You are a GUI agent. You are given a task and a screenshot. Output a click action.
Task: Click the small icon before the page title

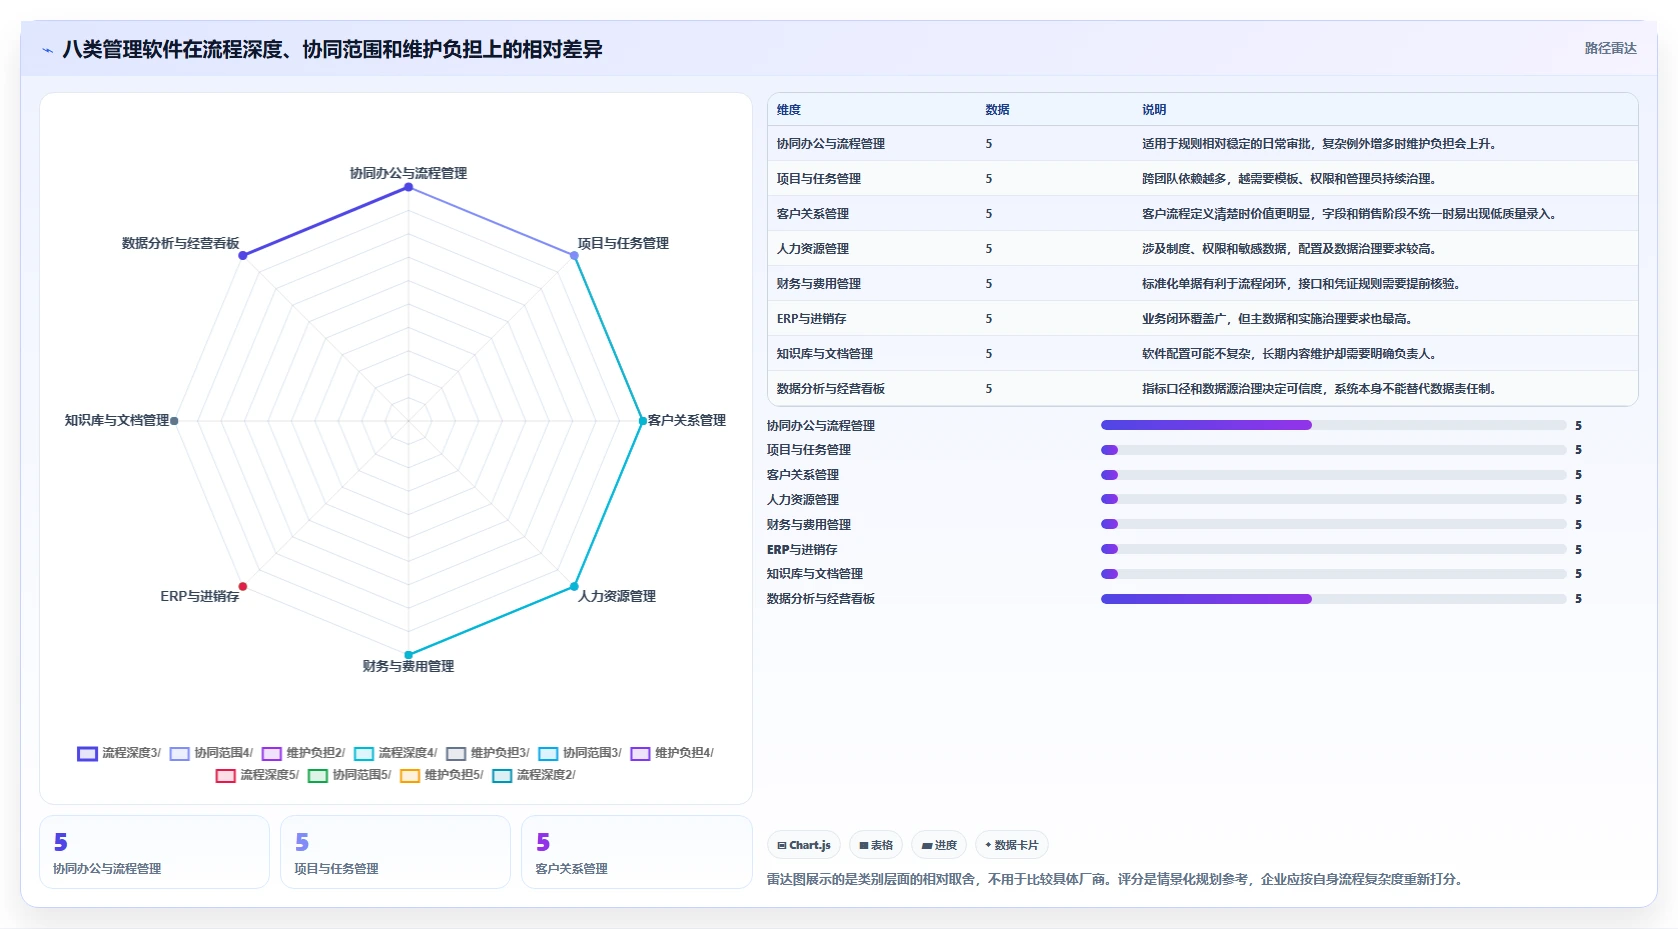(47, 50)
